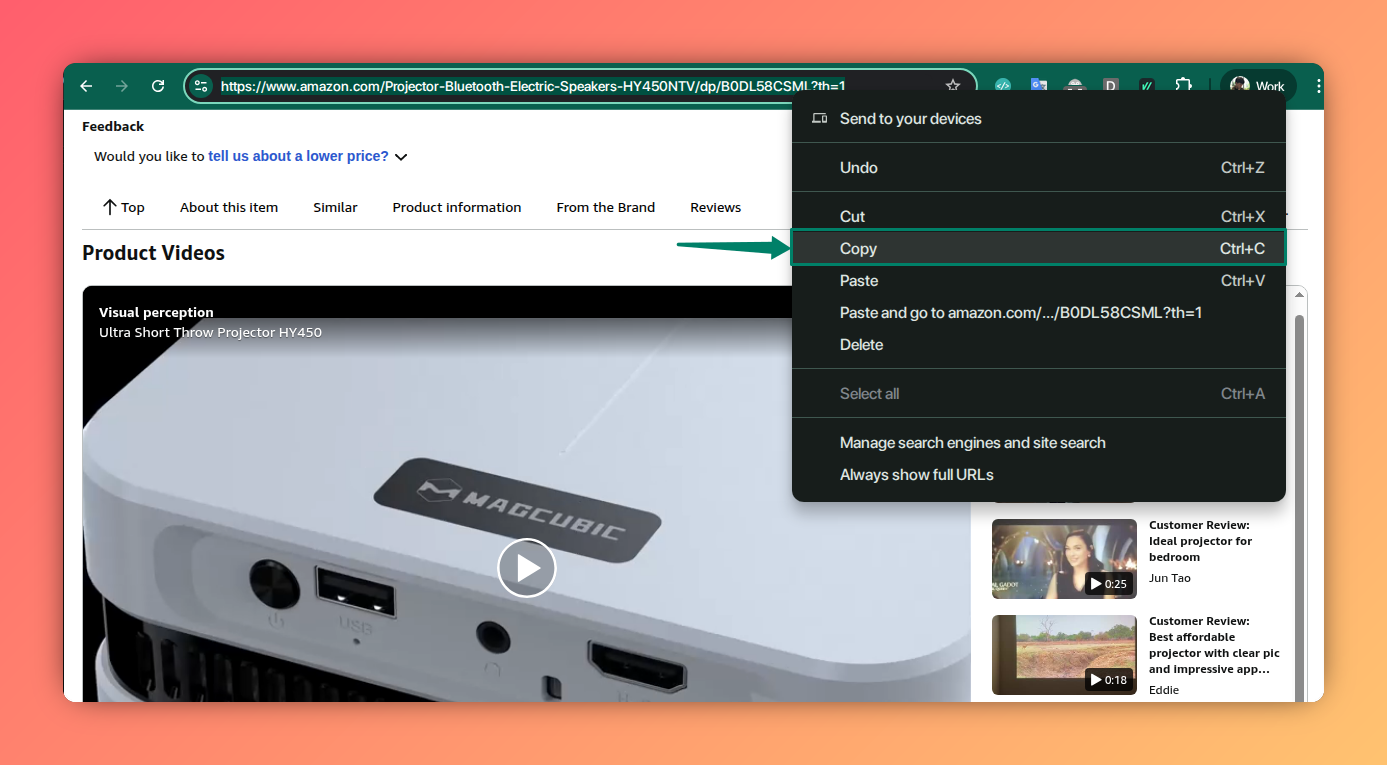Image resolution: width=1387 pixels, height=765 pixels.
Task: Play the Magcubic projector video
Action: click(x=527, y=568)
